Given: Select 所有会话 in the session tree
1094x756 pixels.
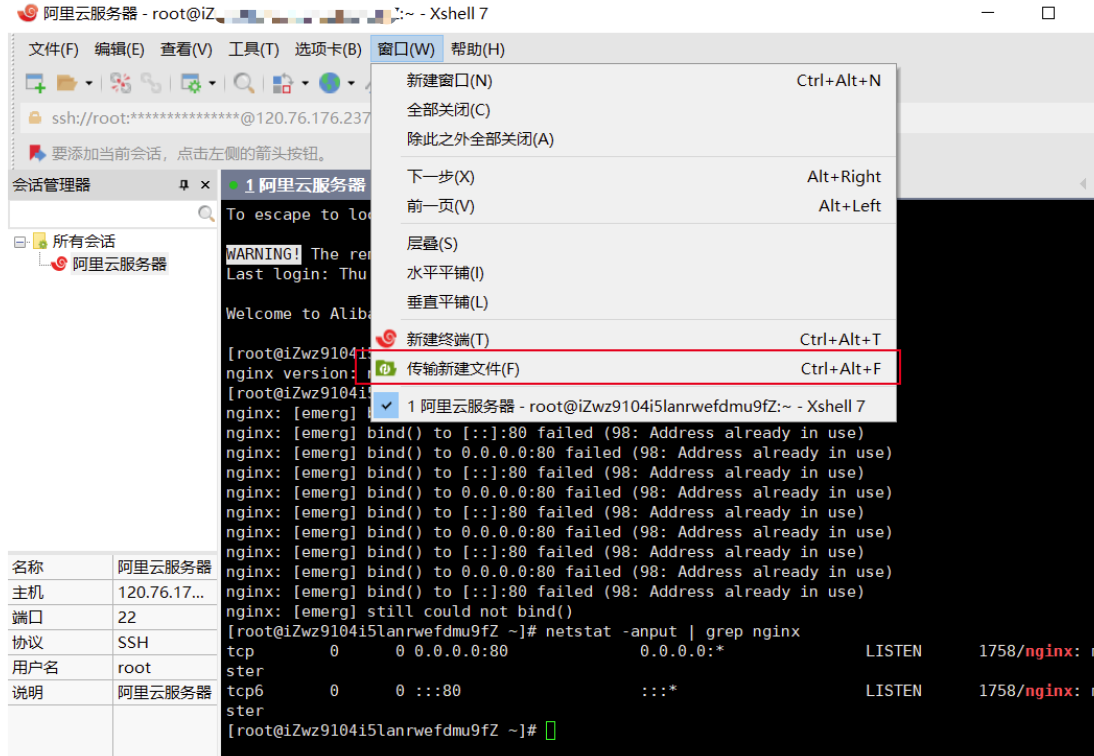Looking at the screenshot, I should coord(84,241).
